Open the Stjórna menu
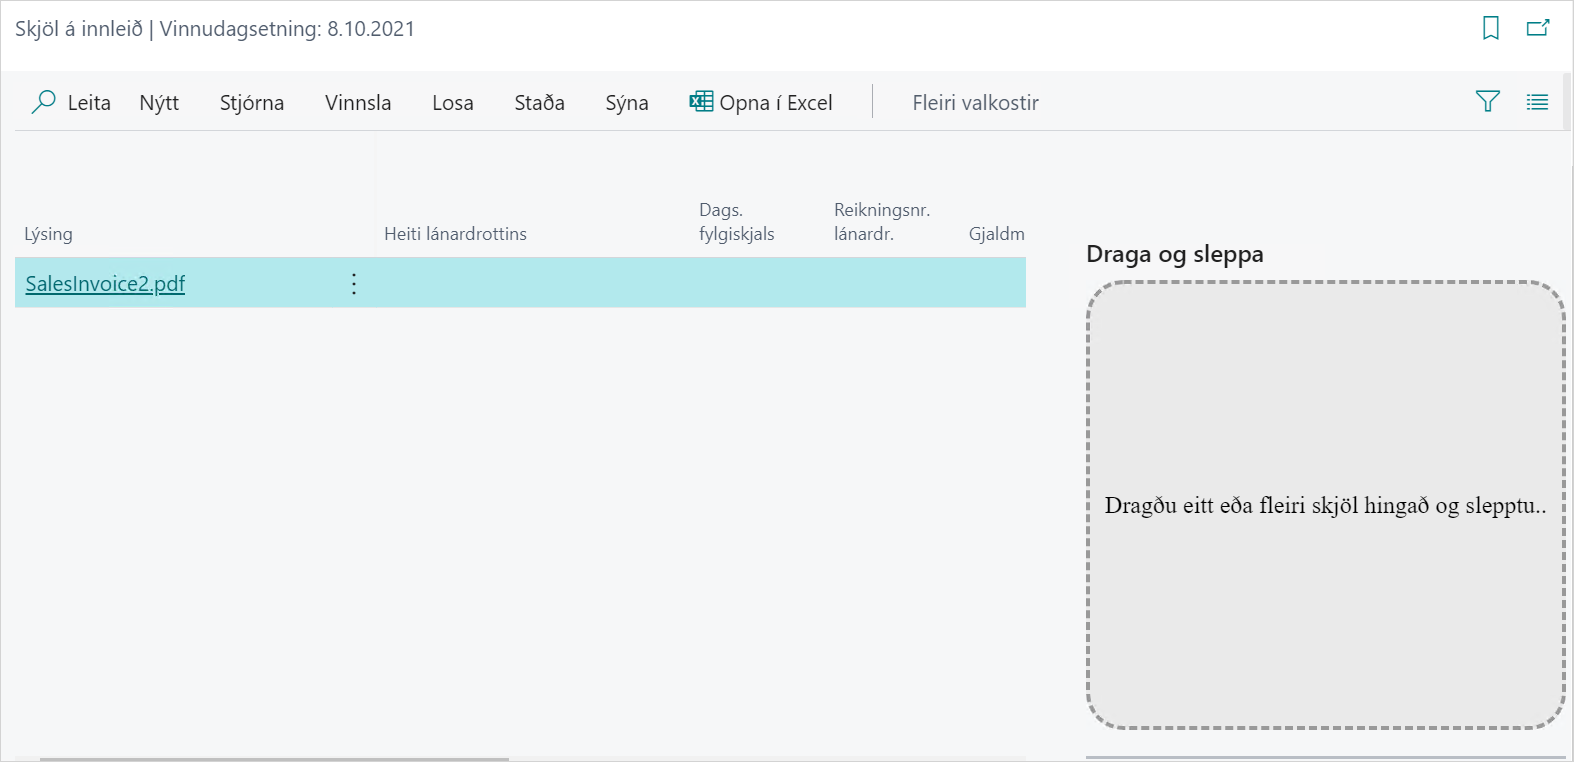 click(x=251, y=103)
